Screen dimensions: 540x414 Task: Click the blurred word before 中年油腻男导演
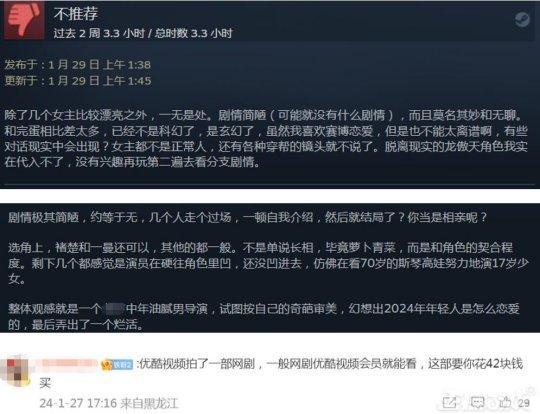(x=114, y=308)
